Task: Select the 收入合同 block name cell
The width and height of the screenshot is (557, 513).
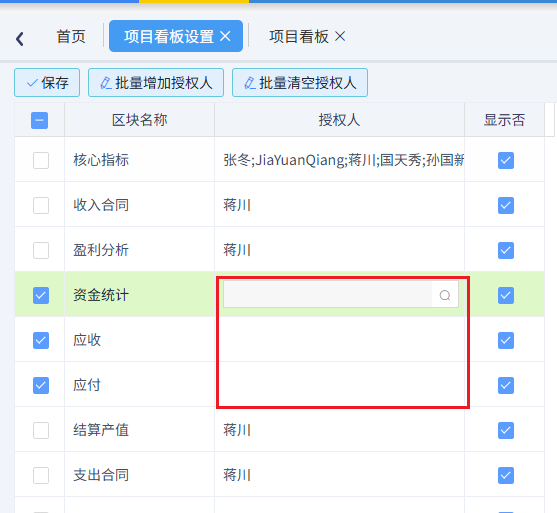Action: click(140, 205)
